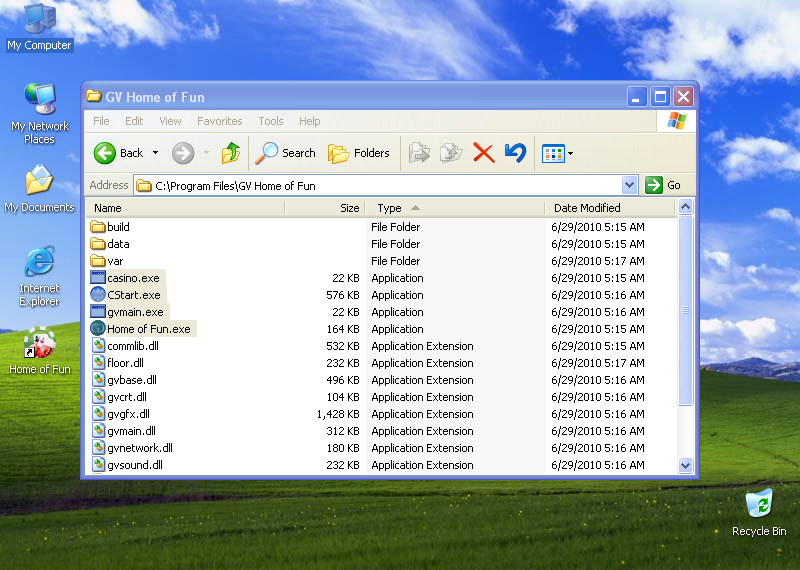Click the Forward arrow button
The image size is (800, 570).
click(x=183, y=153)
